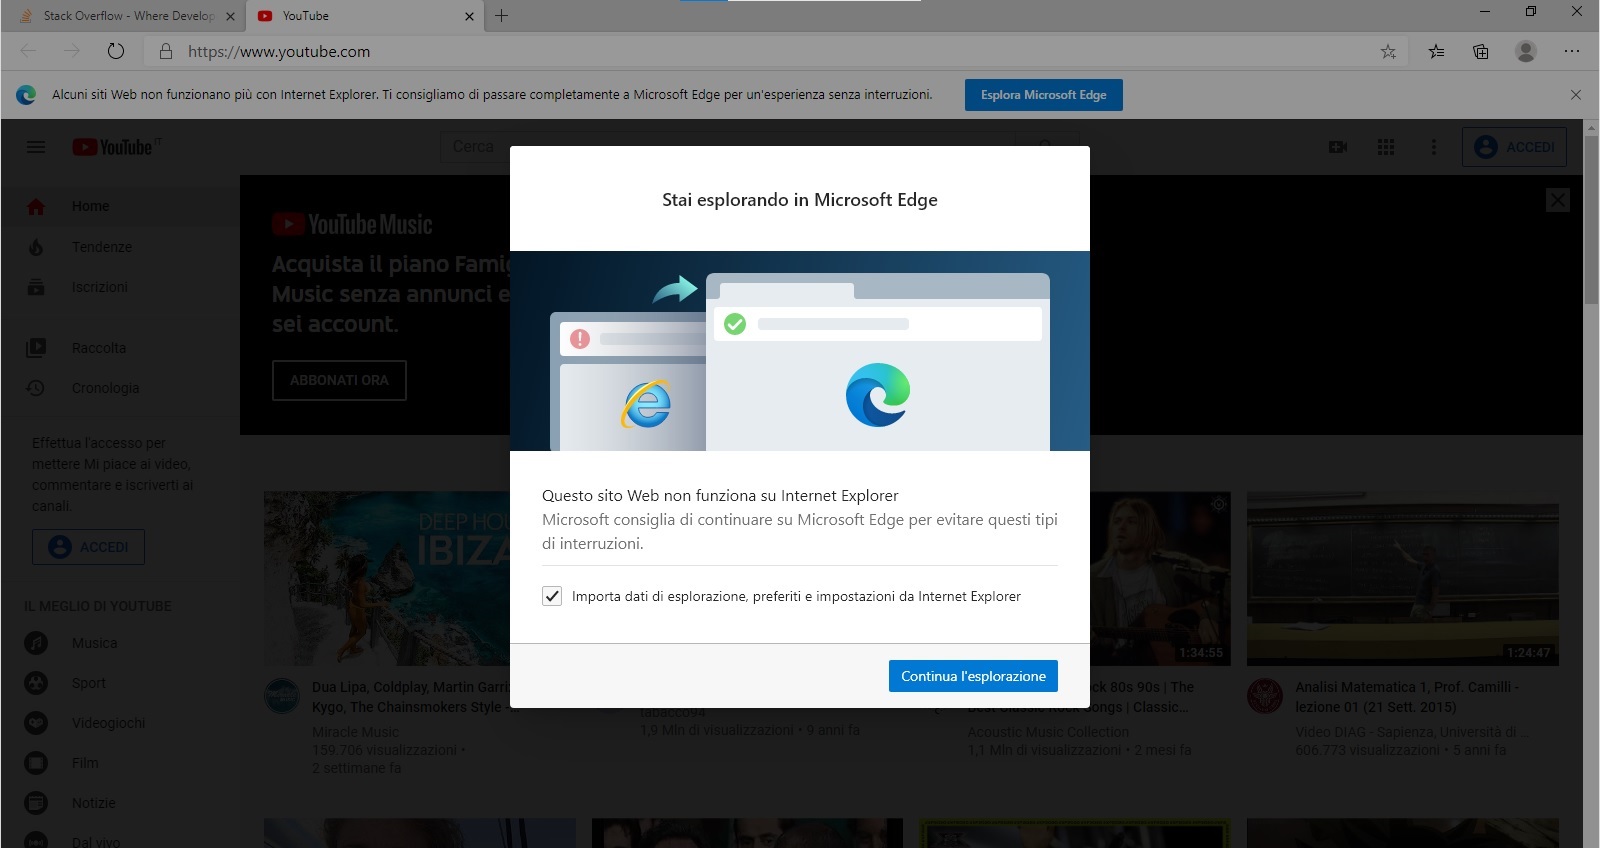Open the browser profile icon
This screenshot has width=1600, height=848.
[x=1526, y=51]
